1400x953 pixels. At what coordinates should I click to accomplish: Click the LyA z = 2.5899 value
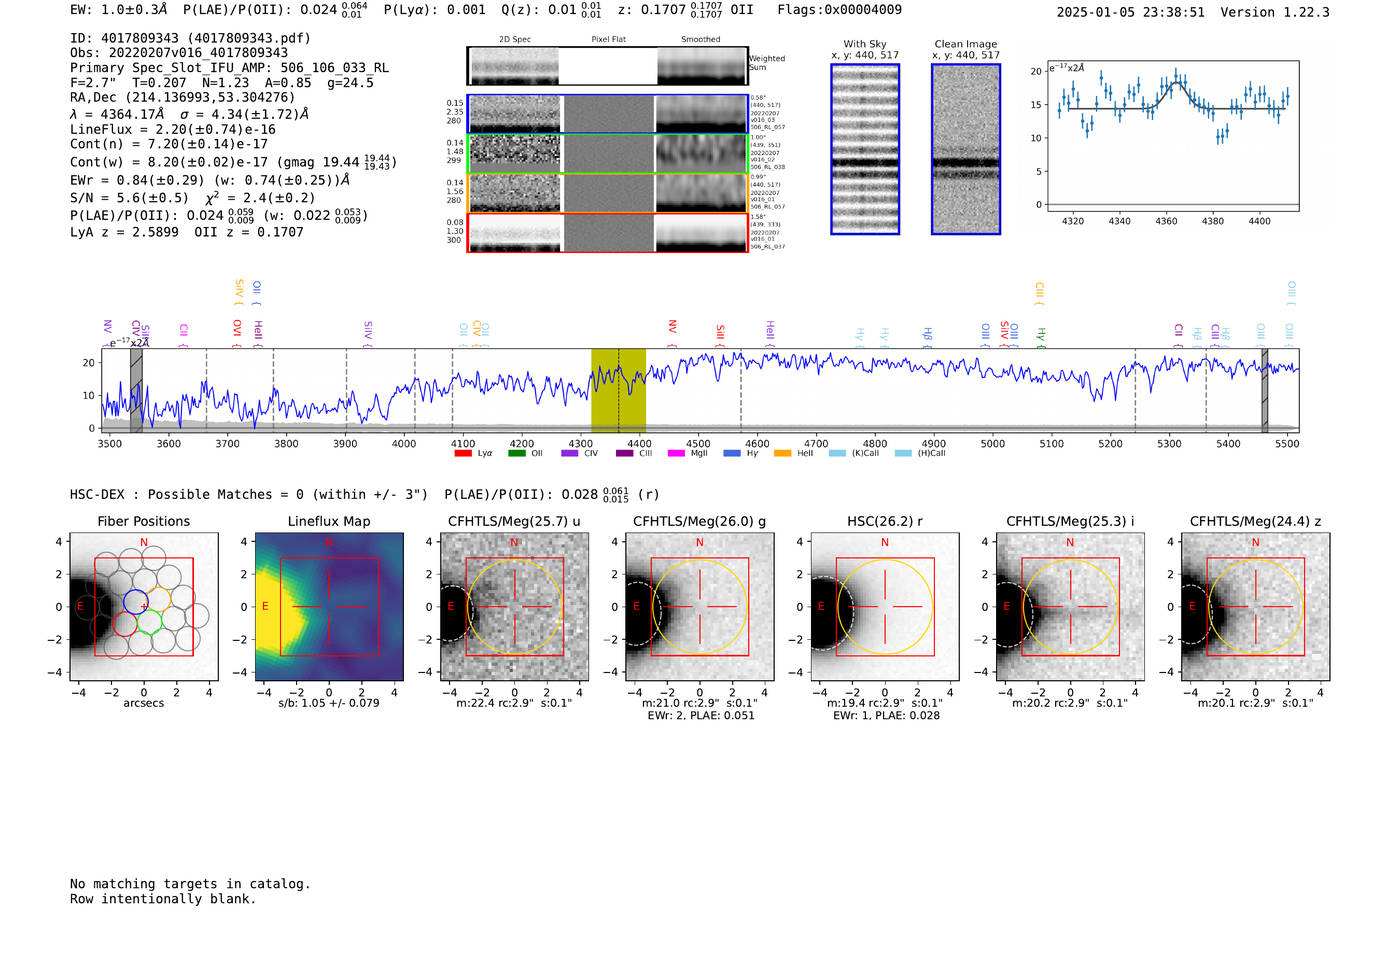tap(124, 232)
